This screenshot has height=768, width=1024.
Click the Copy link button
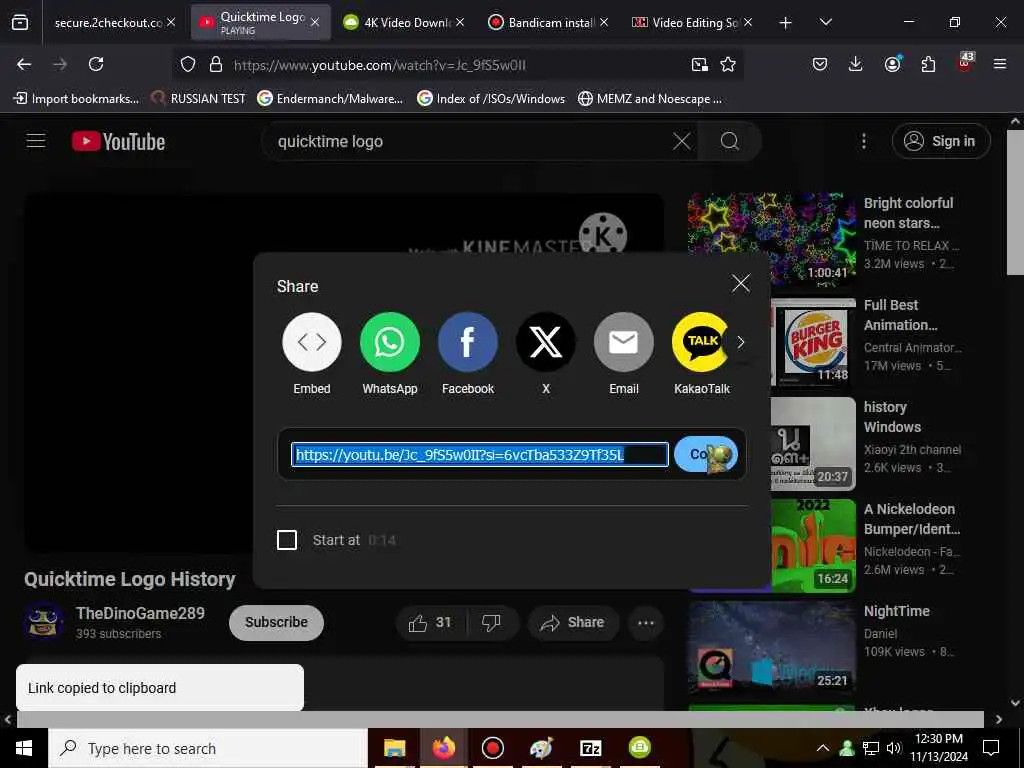(706, 454)
